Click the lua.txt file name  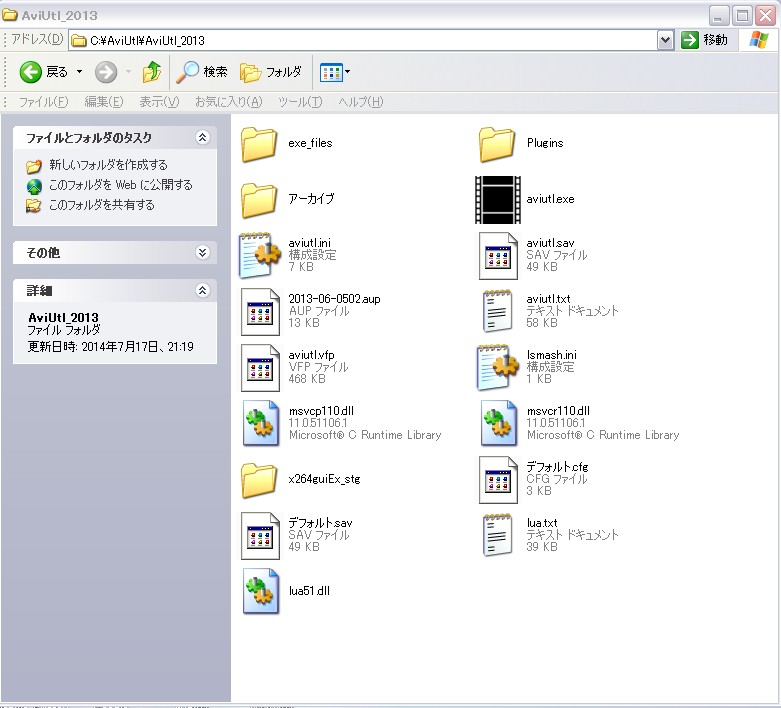tap(542, 523)
